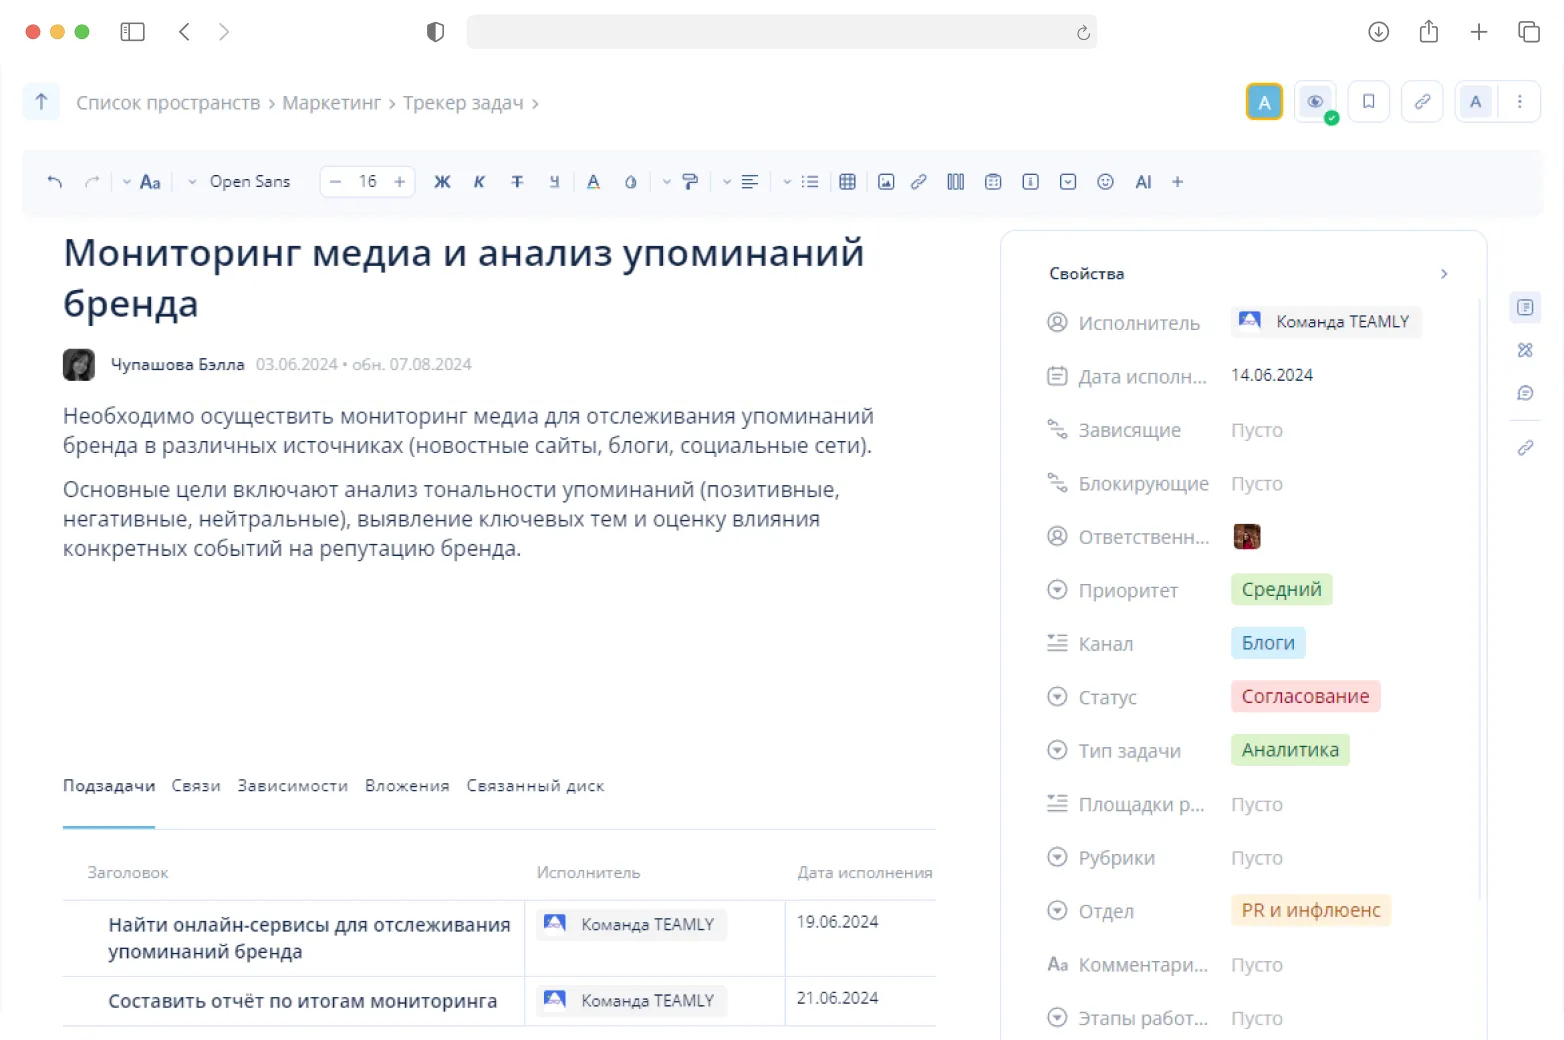The height and width of the screenshot is (1040, 1564).
Task: Change the Канал value Блоги
Action: click(x=1268, y=643)
